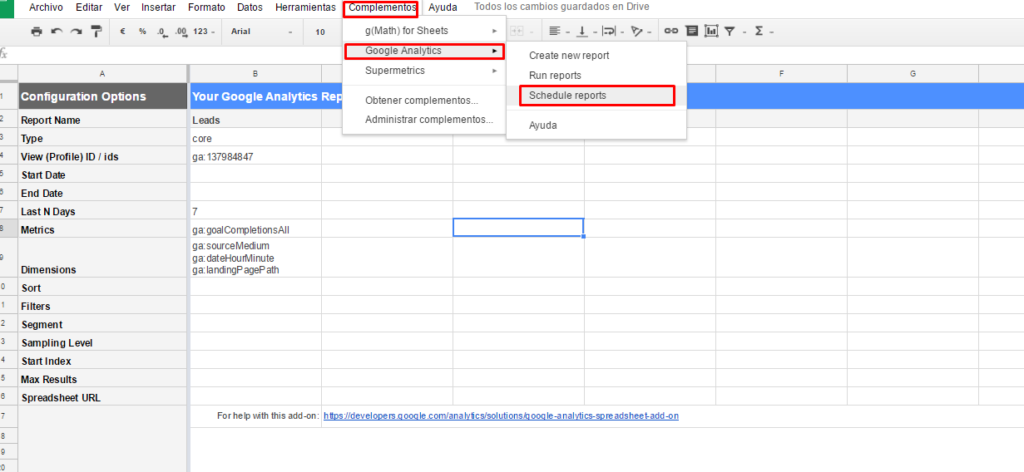1024x472 pixels.
Task: Redo the last action
Action: (76, 31)
